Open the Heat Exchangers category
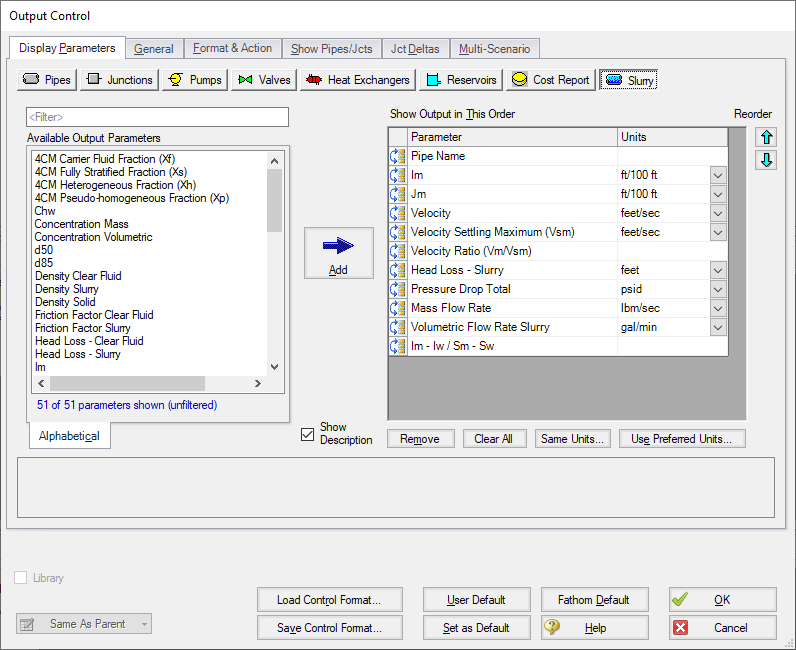Screen dimensions: 796x650 click(358, 80)
